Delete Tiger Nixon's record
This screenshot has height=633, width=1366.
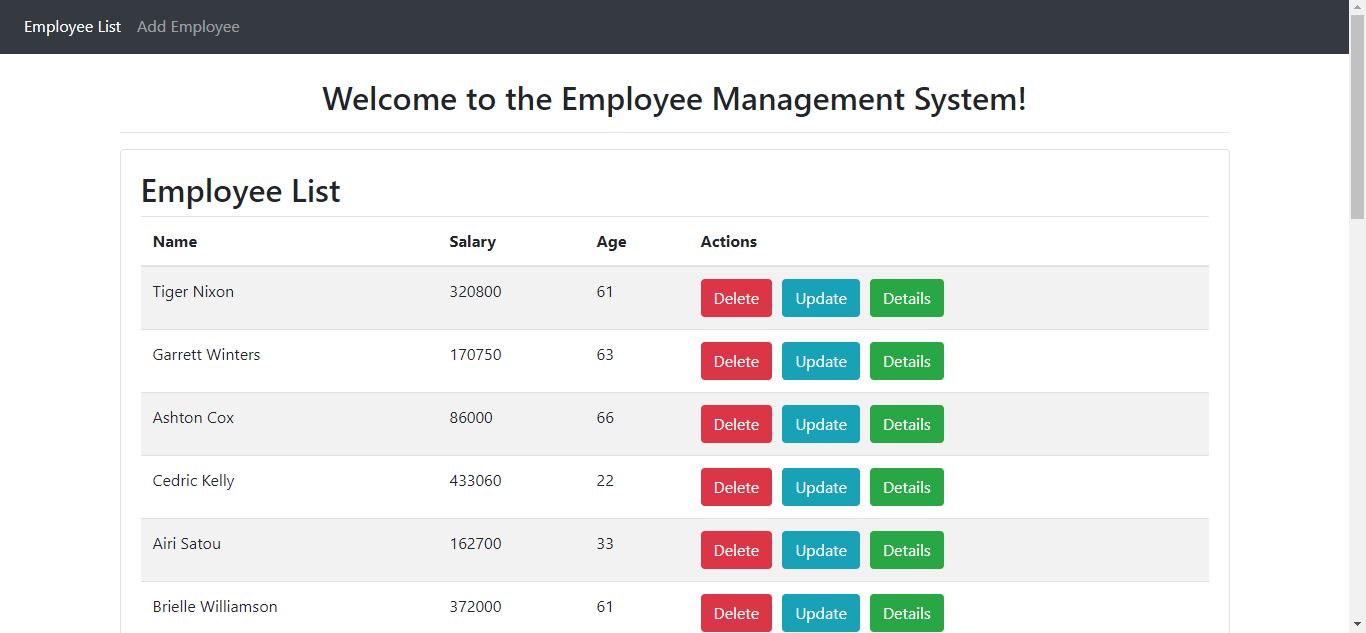[736, 298]
